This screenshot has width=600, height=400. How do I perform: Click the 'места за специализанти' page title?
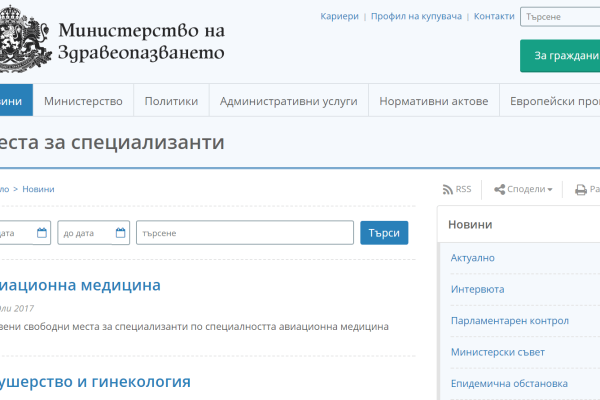[112, 142]
